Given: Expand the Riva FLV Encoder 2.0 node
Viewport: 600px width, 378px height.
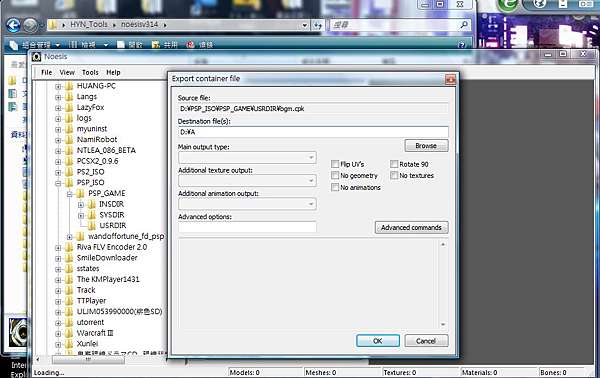Looking at the screenshot, I should pyautogui.click(x=58, y=248).
